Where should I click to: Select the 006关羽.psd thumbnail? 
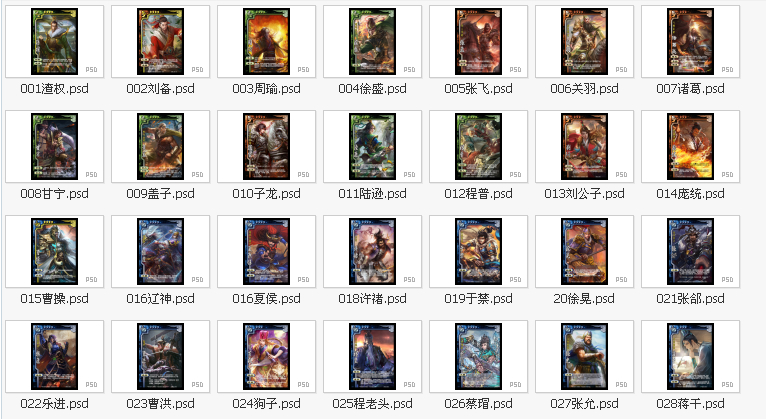tap(584, 42)
